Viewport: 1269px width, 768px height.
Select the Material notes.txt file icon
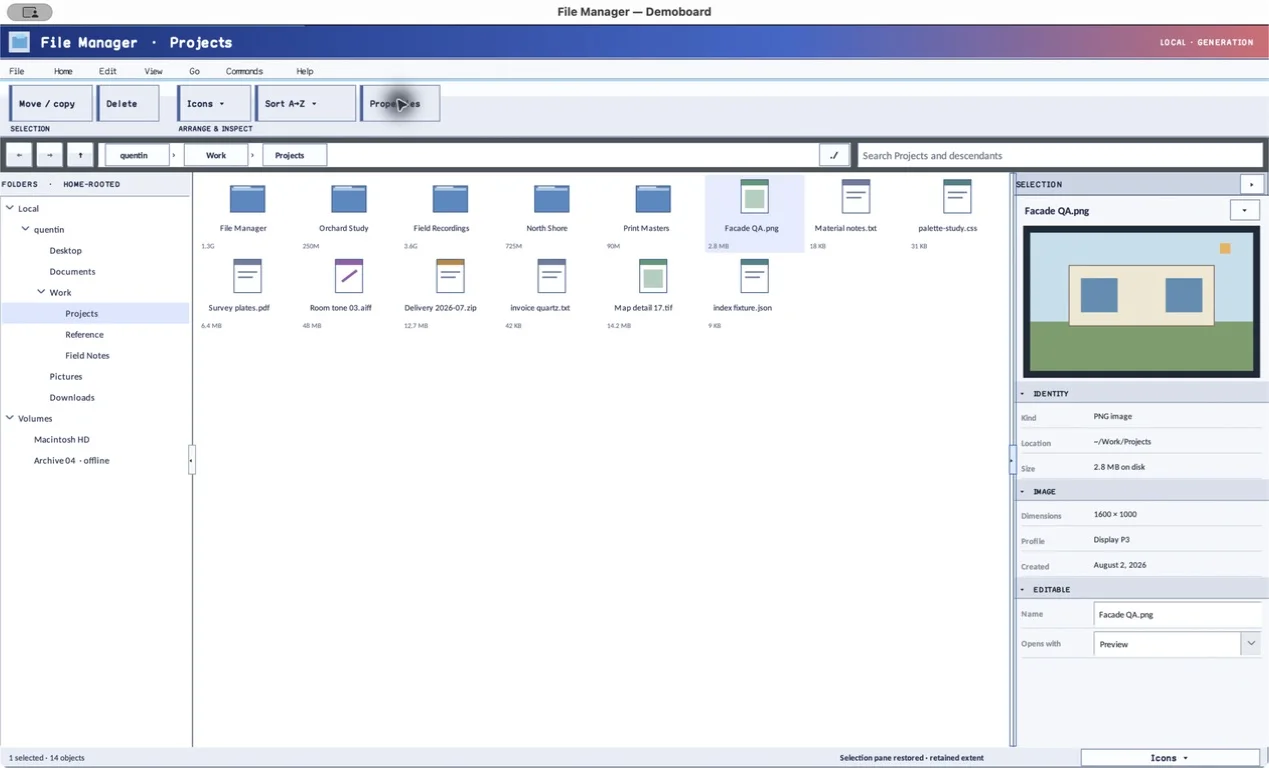[856, 196]
